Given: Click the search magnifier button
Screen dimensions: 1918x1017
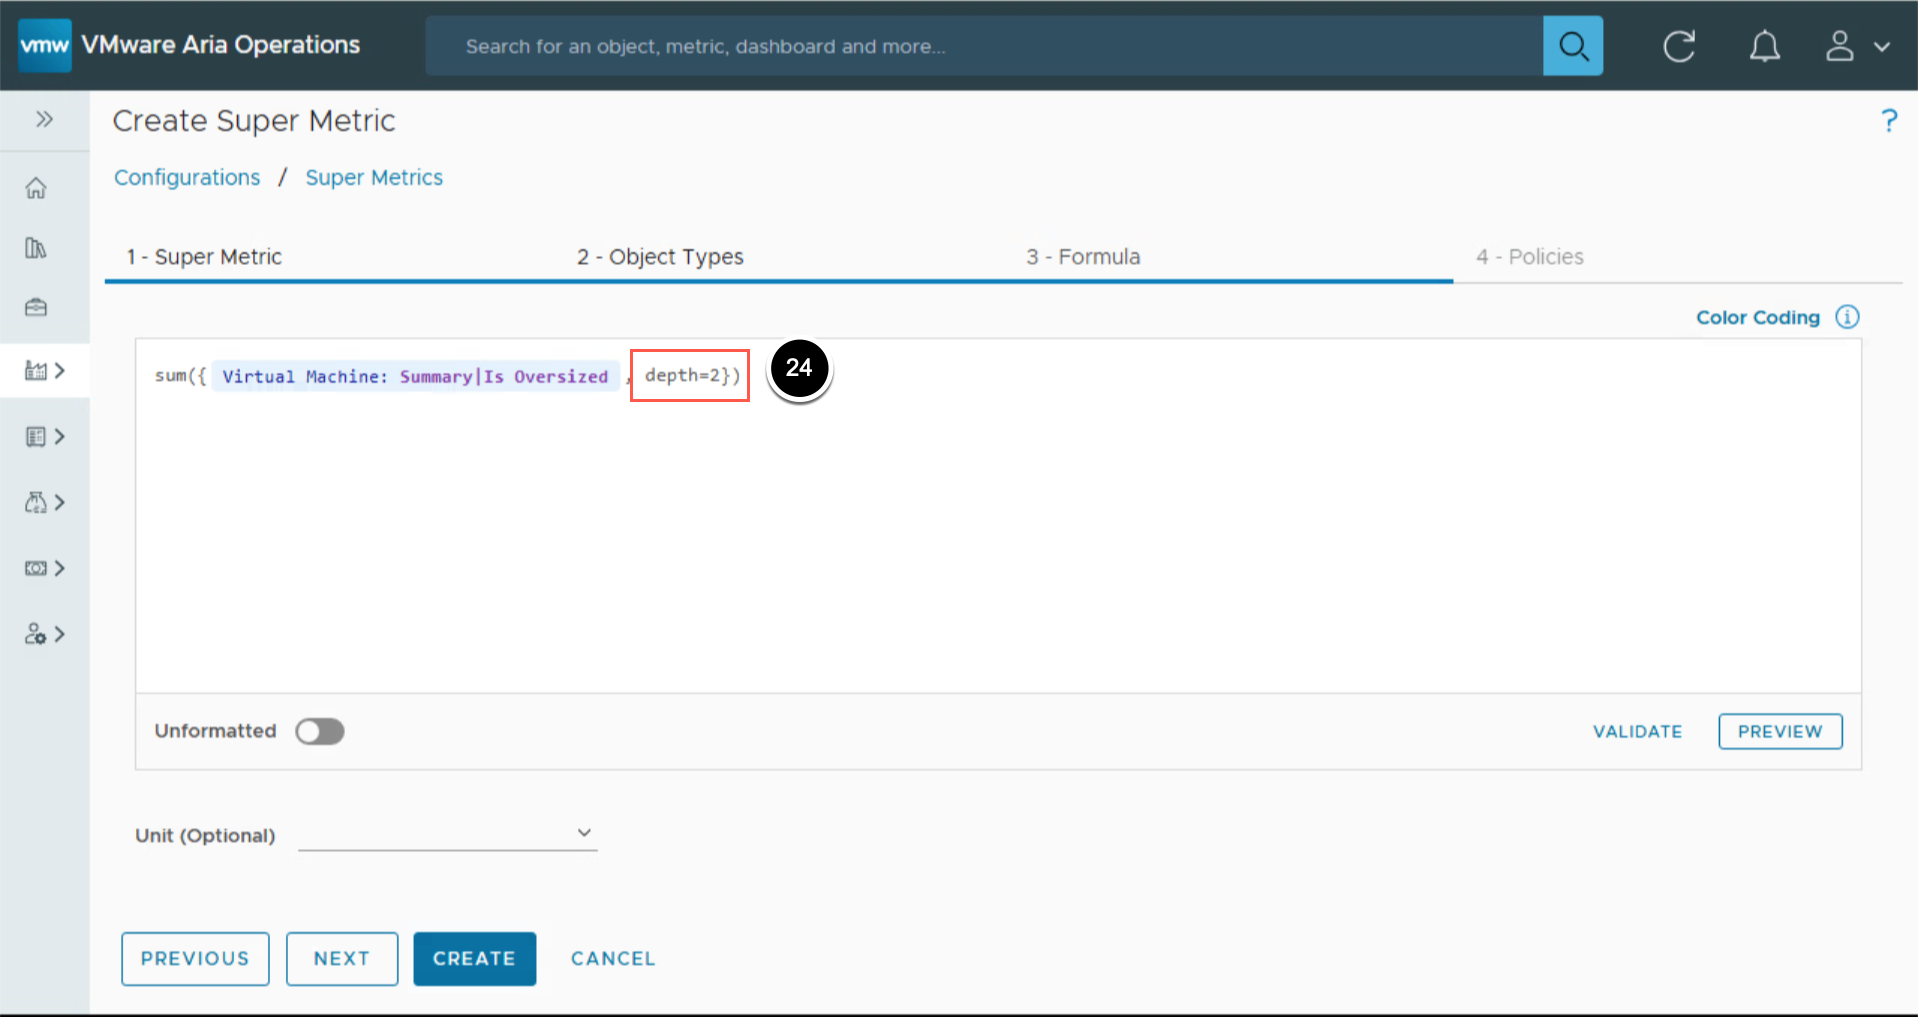Looking at the screenshot, I should pos(1572,46).
